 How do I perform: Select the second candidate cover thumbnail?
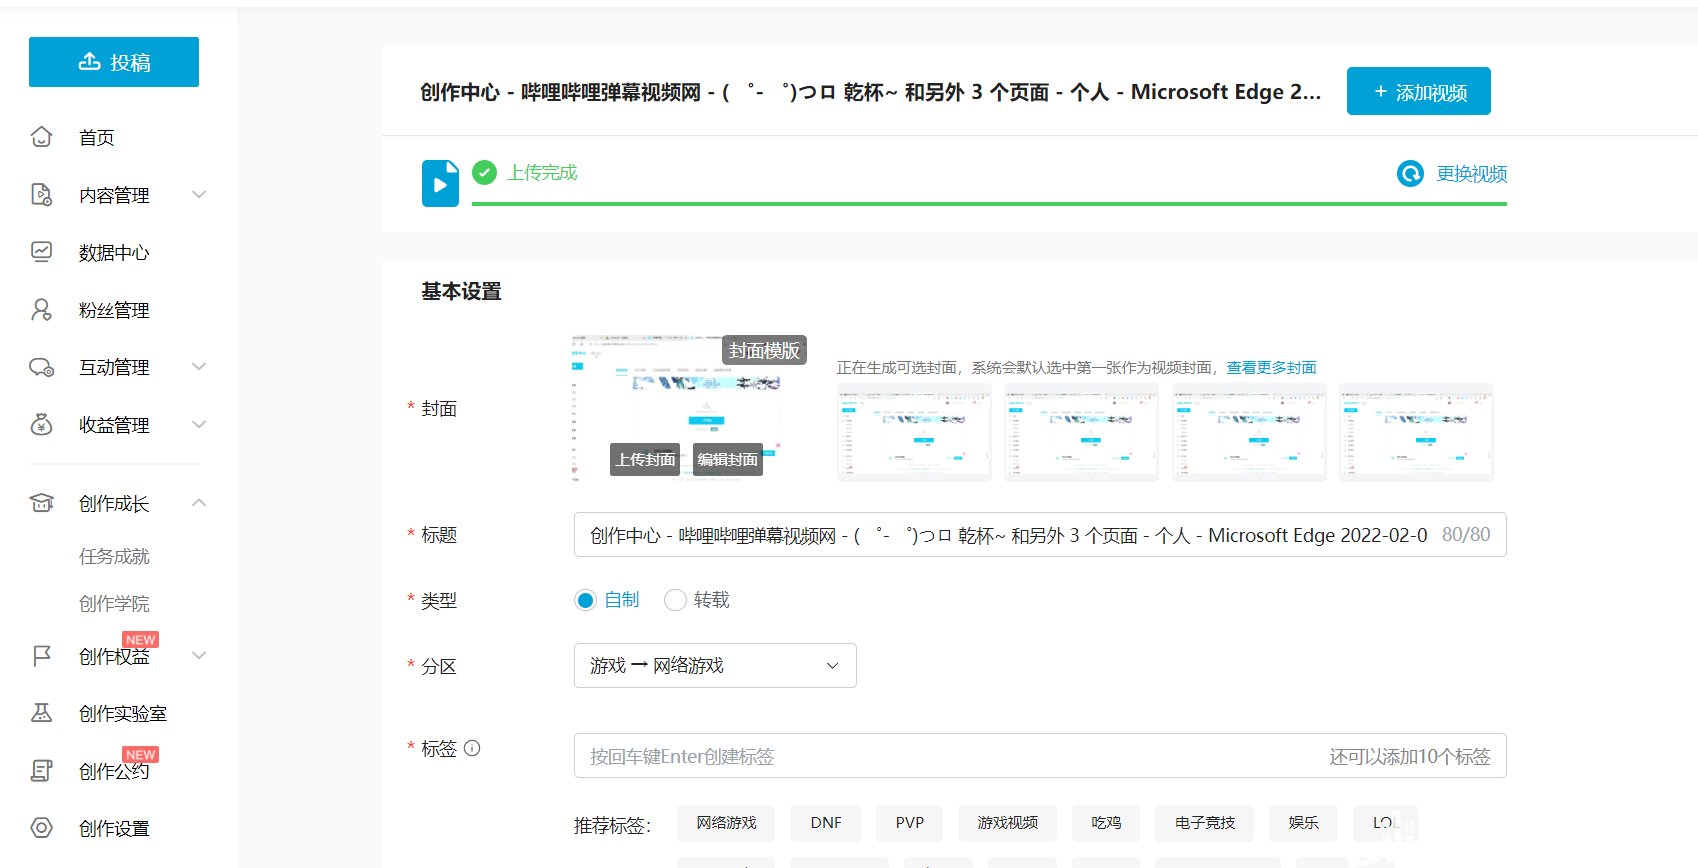1081,432
